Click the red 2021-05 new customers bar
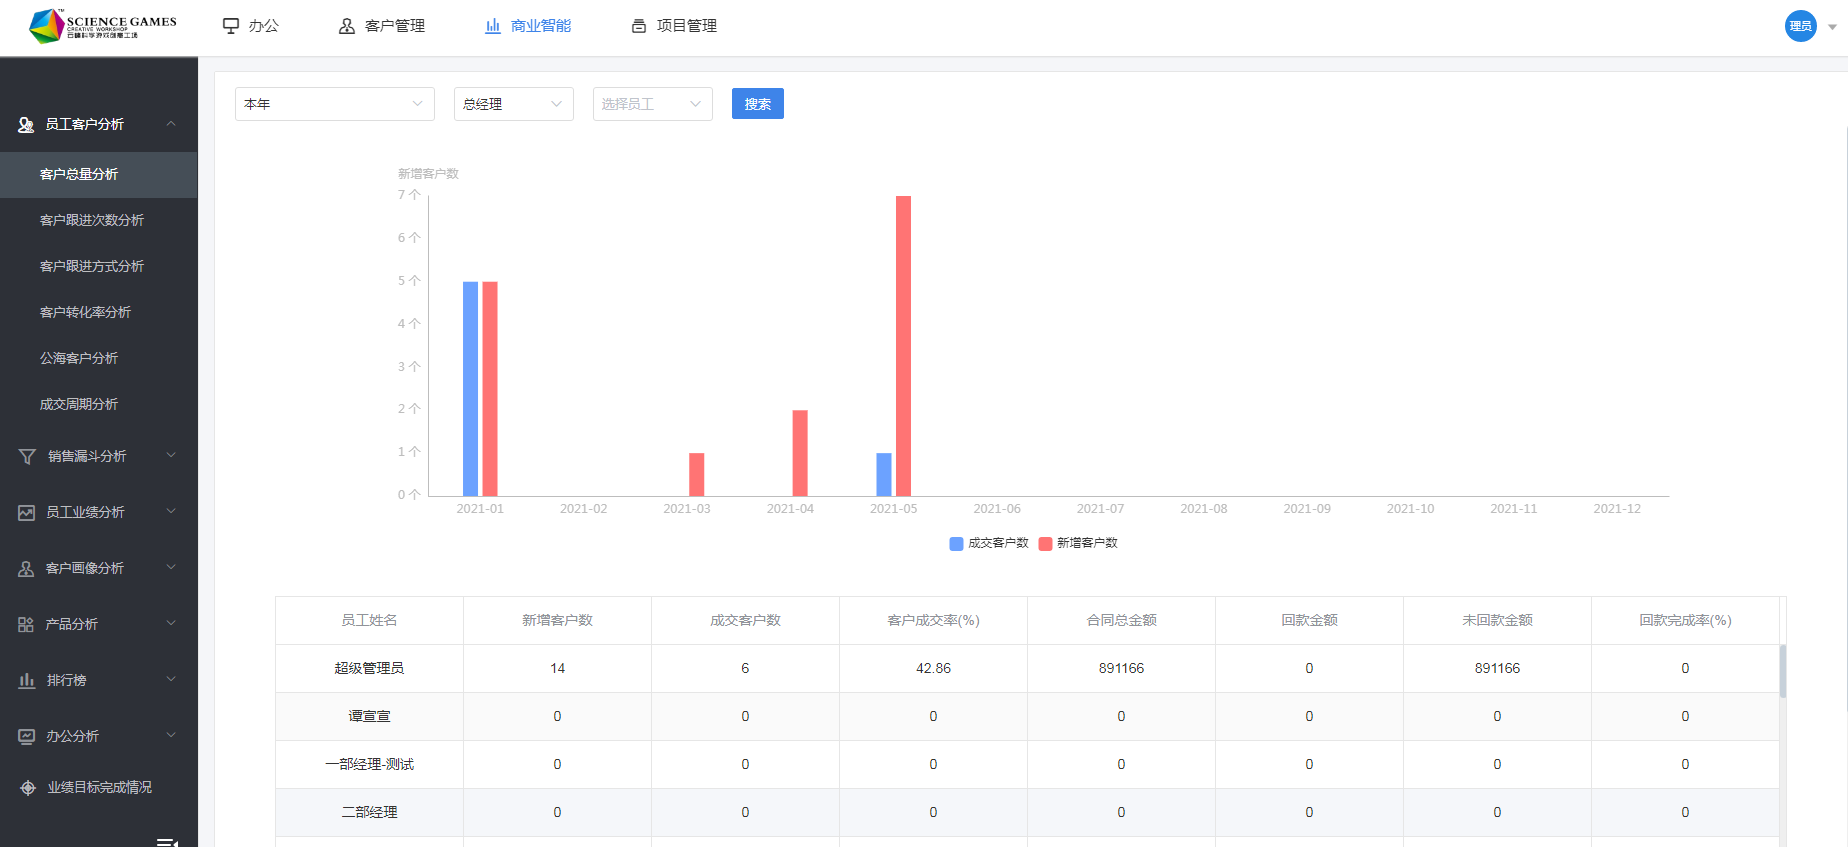1848x847 pixels. [x=903, y=345]
